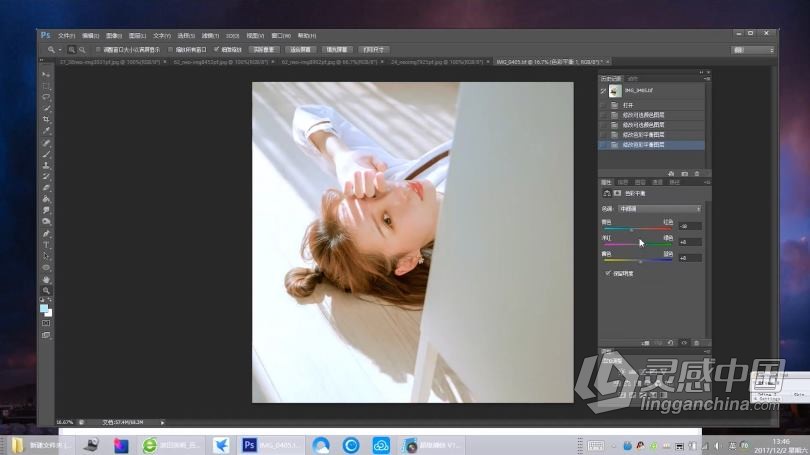Click 适合屏幕 button

point(300,50)
